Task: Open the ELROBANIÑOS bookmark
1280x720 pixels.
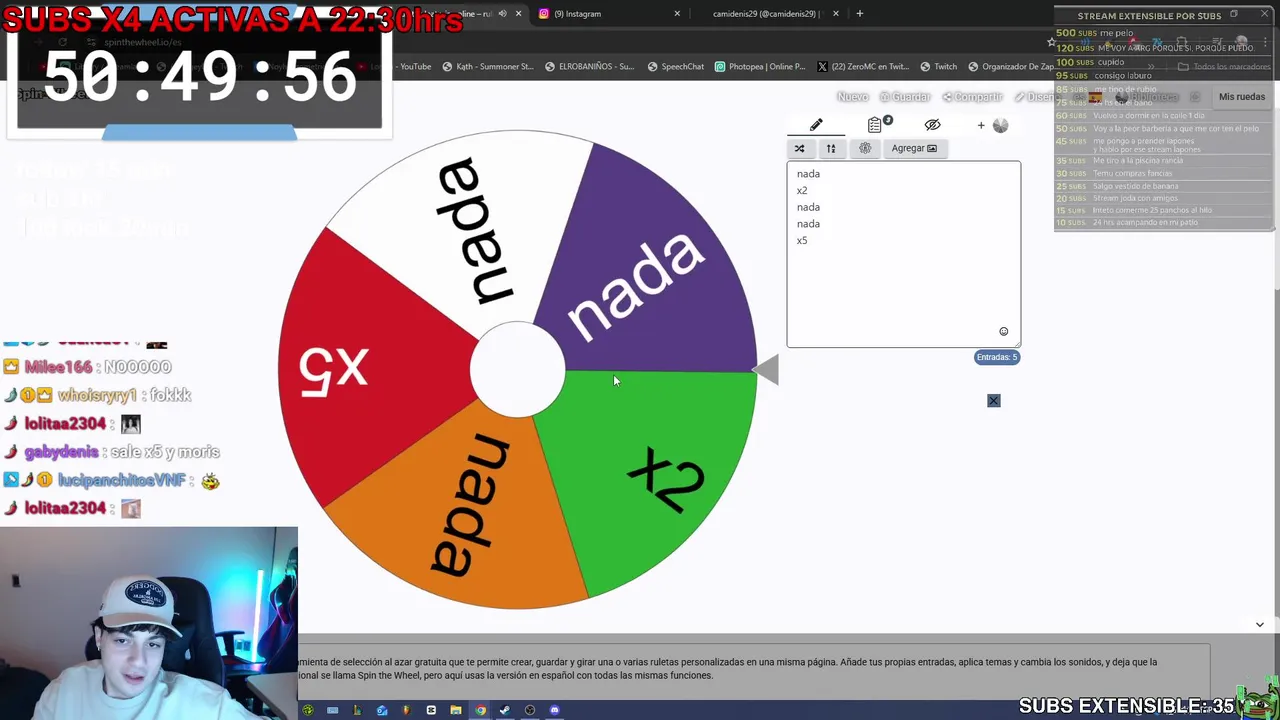Action: pyautogui.click(x=589, y=67)
